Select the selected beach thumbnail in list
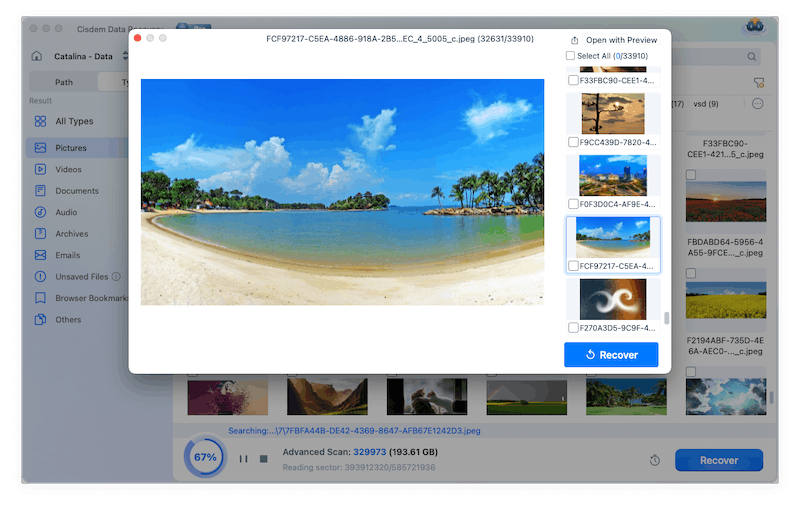The height and width of the screenshot is (510, 800). (613, 237)
